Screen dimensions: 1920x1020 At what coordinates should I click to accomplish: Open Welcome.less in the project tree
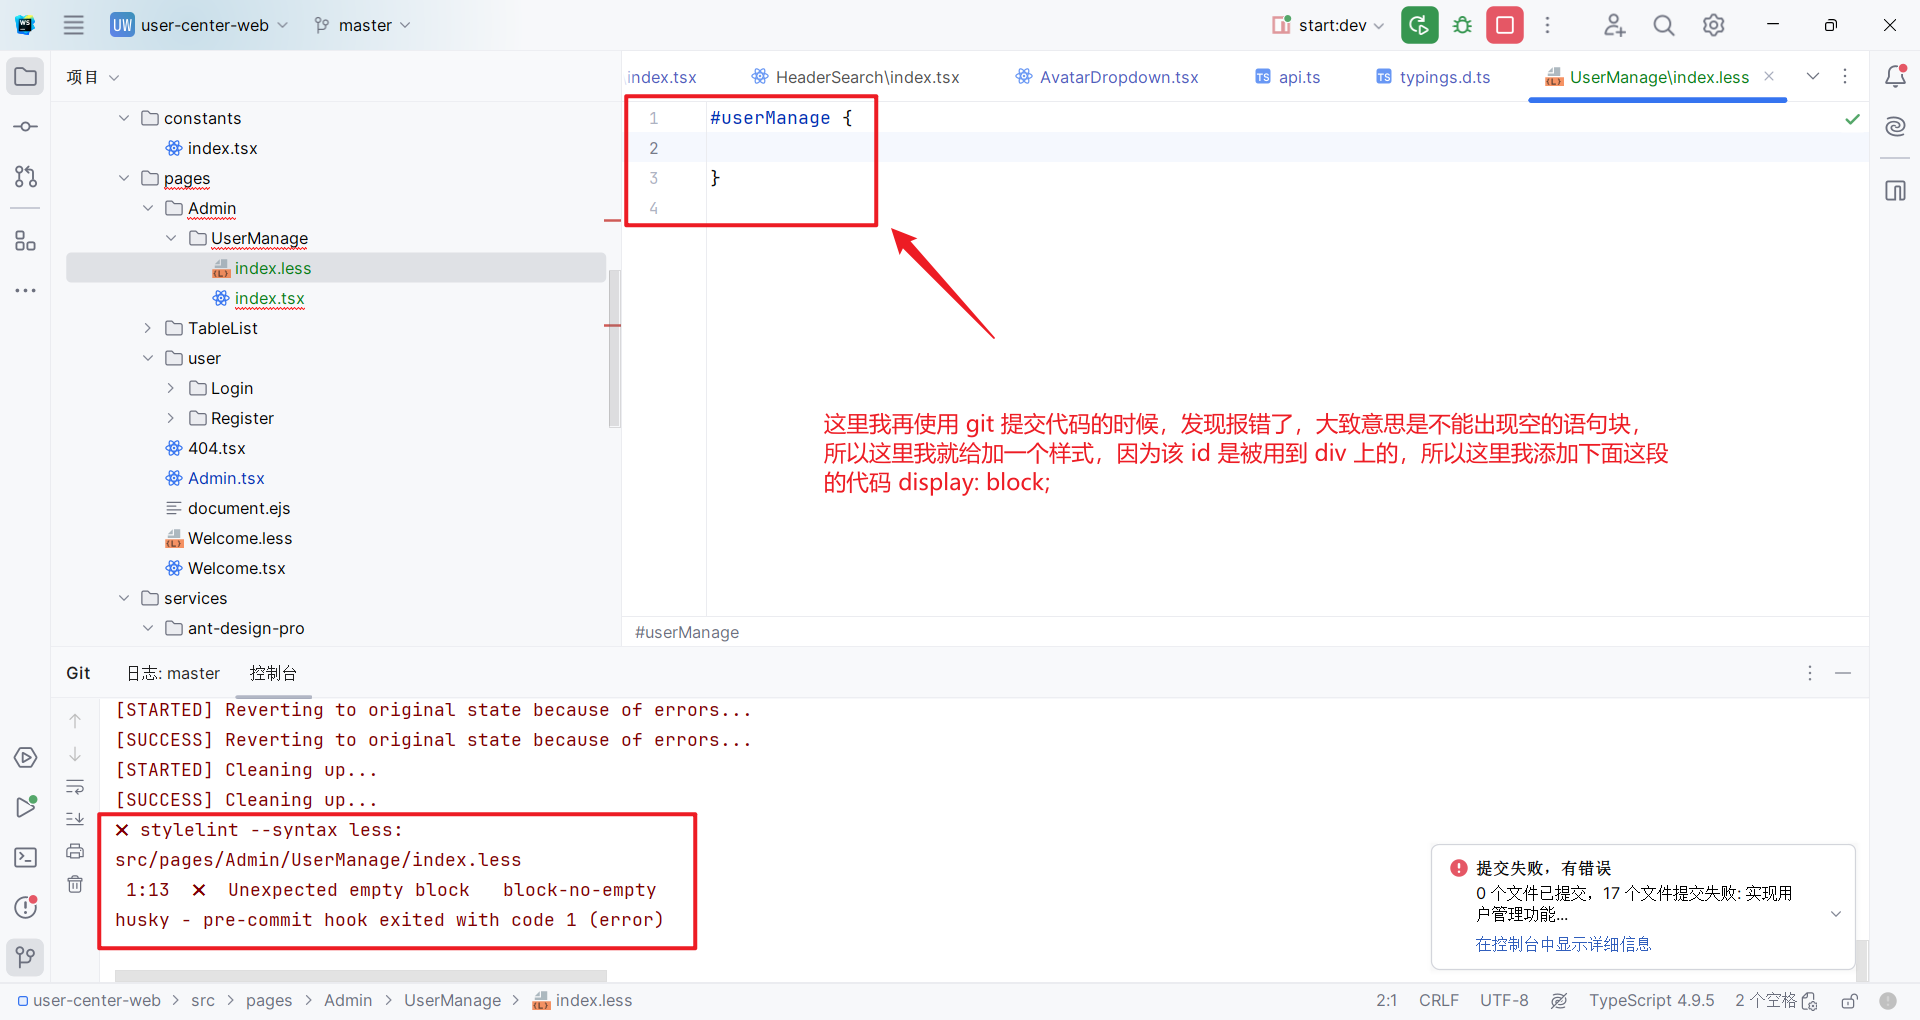[240, 538]
